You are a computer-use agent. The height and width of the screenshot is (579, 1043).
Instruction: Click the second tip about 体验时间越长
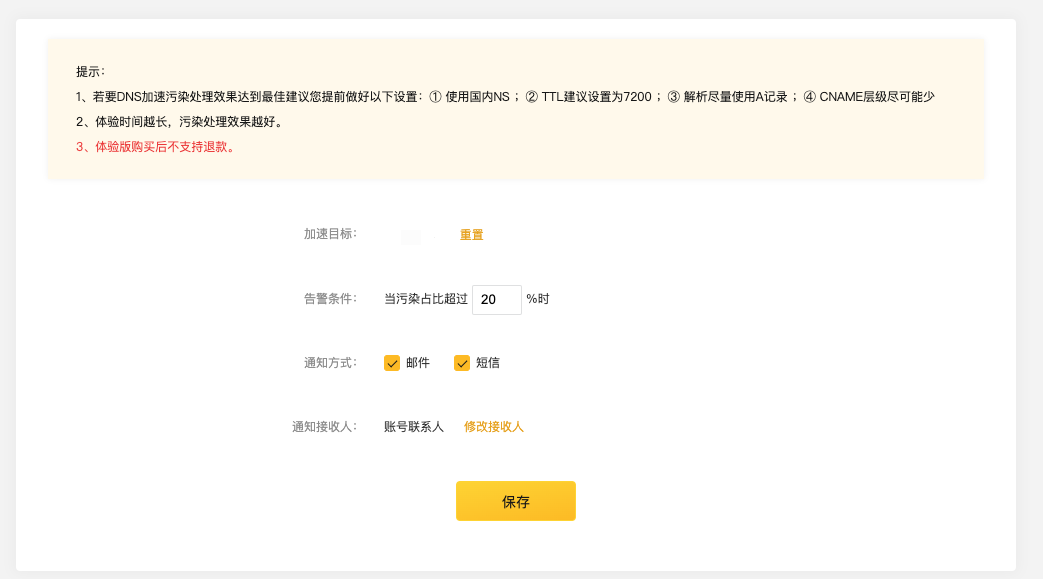click(179, 122)
